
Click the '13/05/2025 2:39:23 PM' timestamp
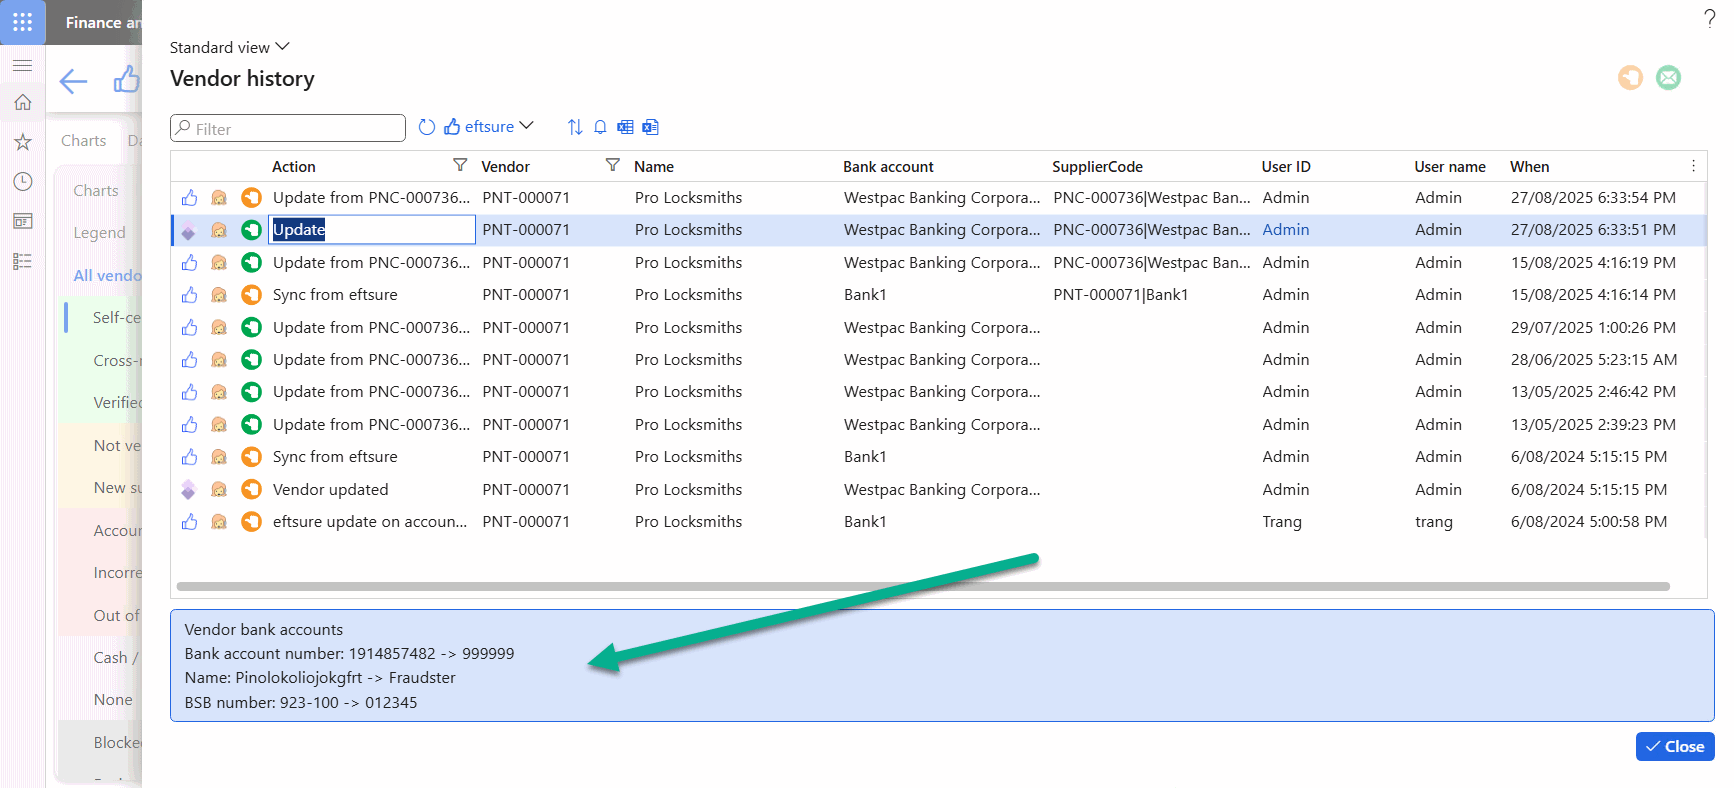click(x=1594, y=425)
